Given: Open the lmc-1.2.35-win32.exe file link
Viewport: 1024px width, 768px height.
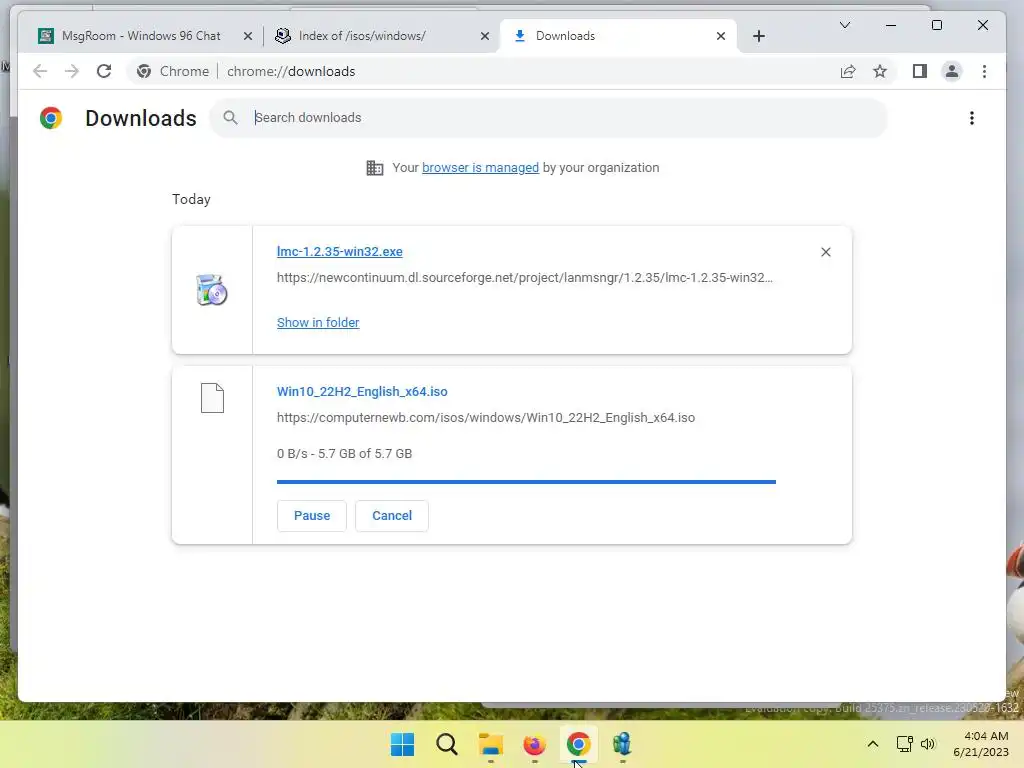Looking at the screenshot, I should coord(340,251).
